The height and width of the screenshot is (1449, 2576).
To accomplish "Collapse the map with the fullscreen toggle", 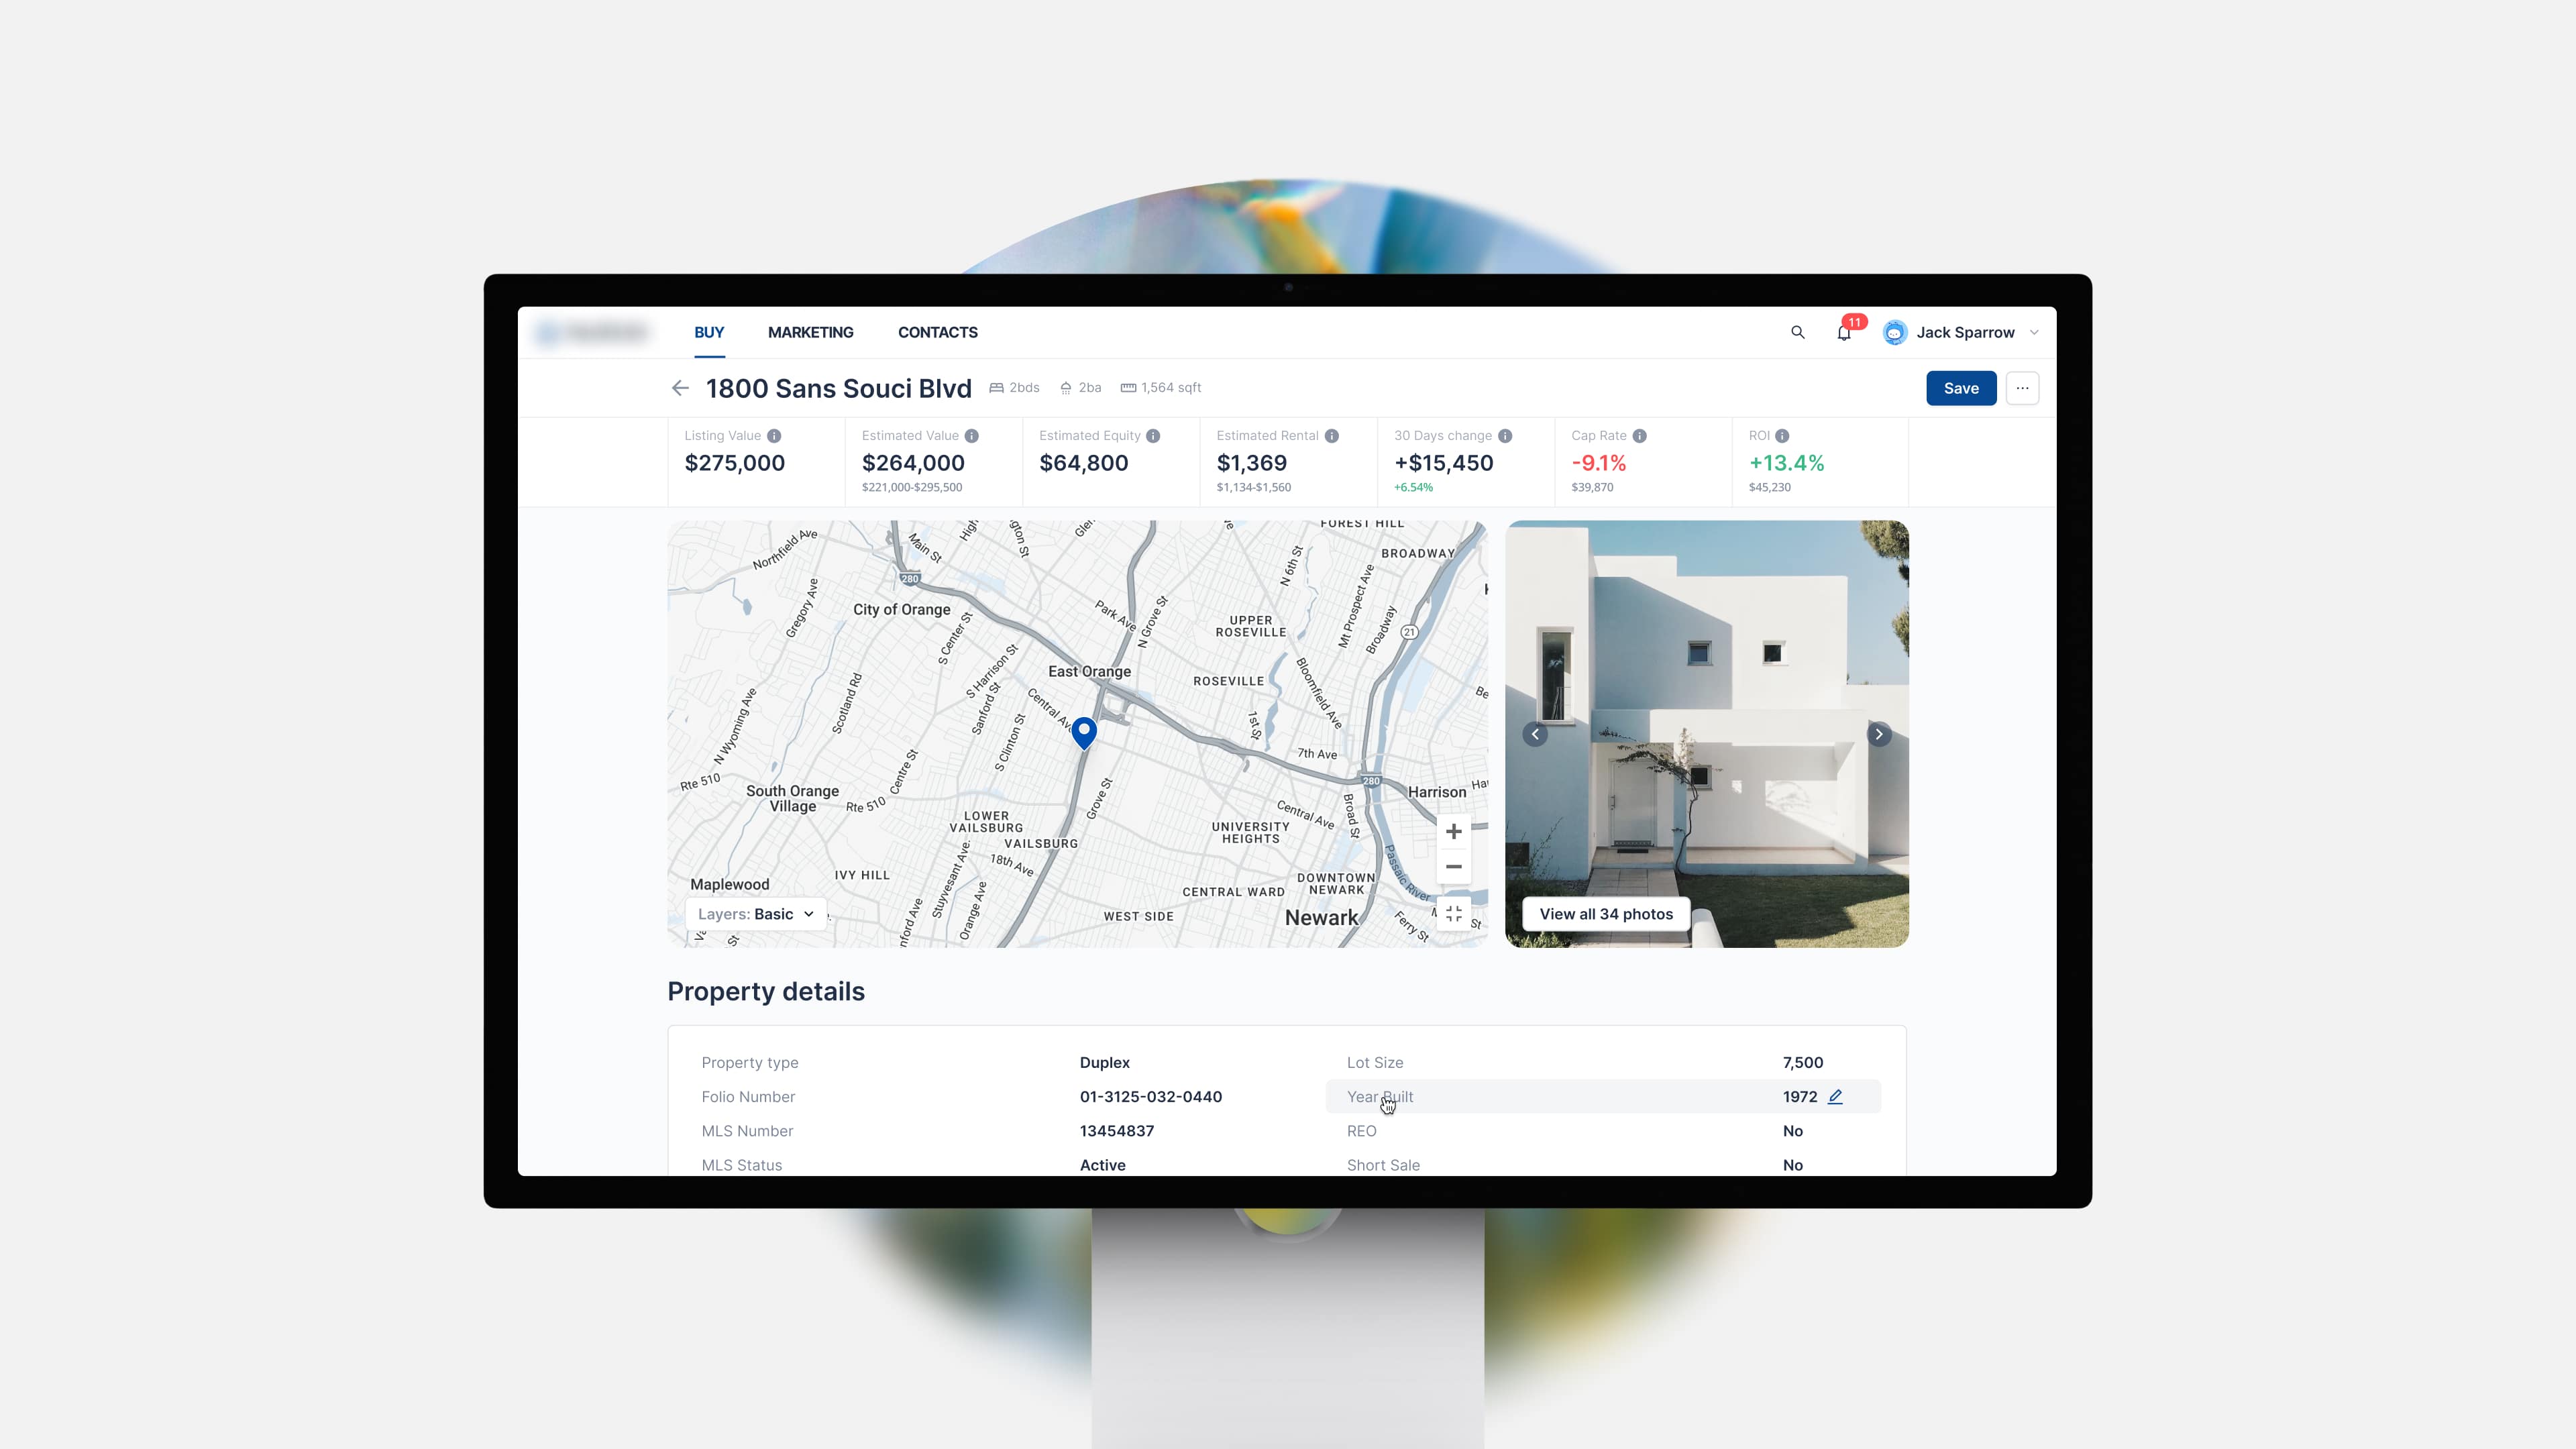I will (1453, 914).
